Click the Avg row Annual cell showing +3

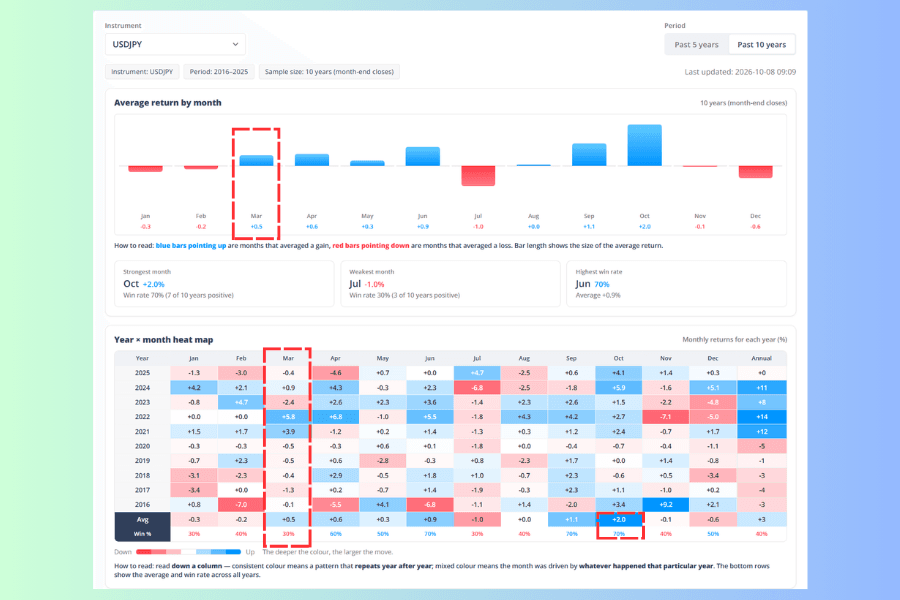[x=762, y=520]
